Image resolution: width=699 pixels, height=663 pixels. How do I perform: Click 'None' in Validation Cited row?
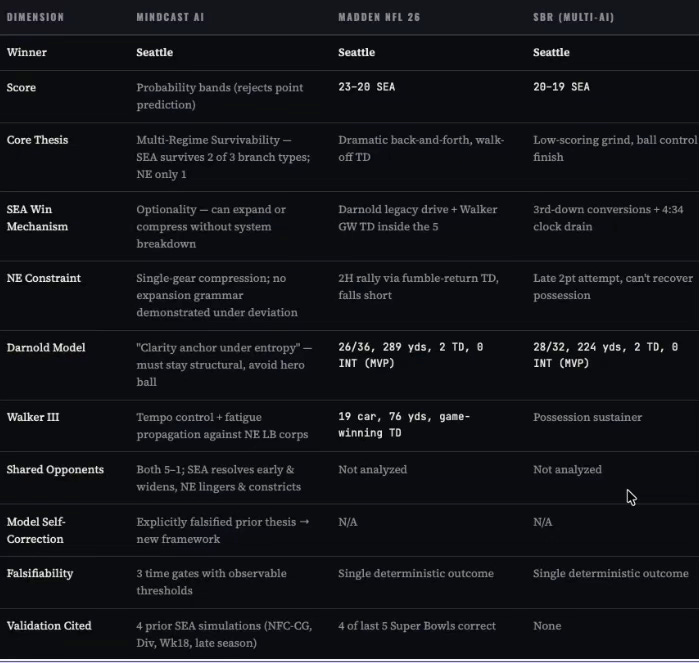click(x=547, y=626)
